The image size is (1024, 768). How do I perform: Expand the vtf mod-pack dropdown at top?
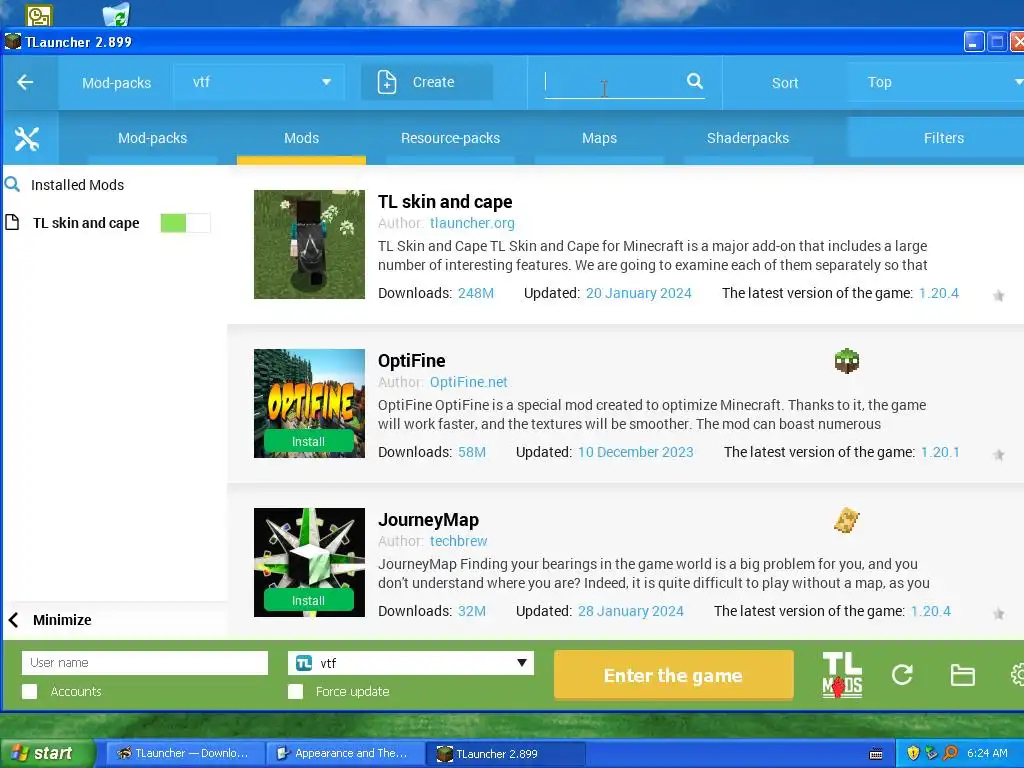click(259, 82)
